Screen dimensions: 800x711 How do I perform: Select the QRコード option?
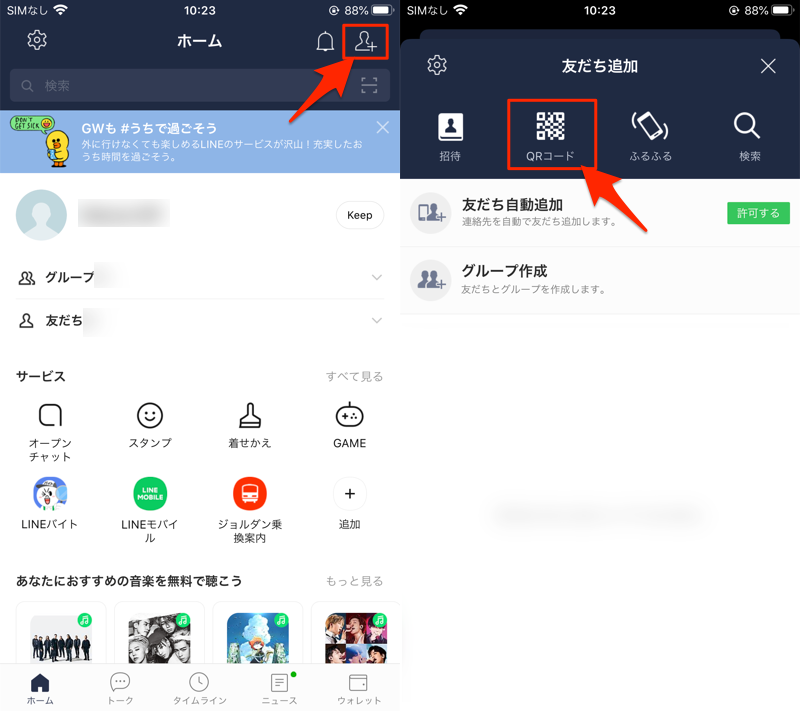pyautogui.click(x=551, y=134)
